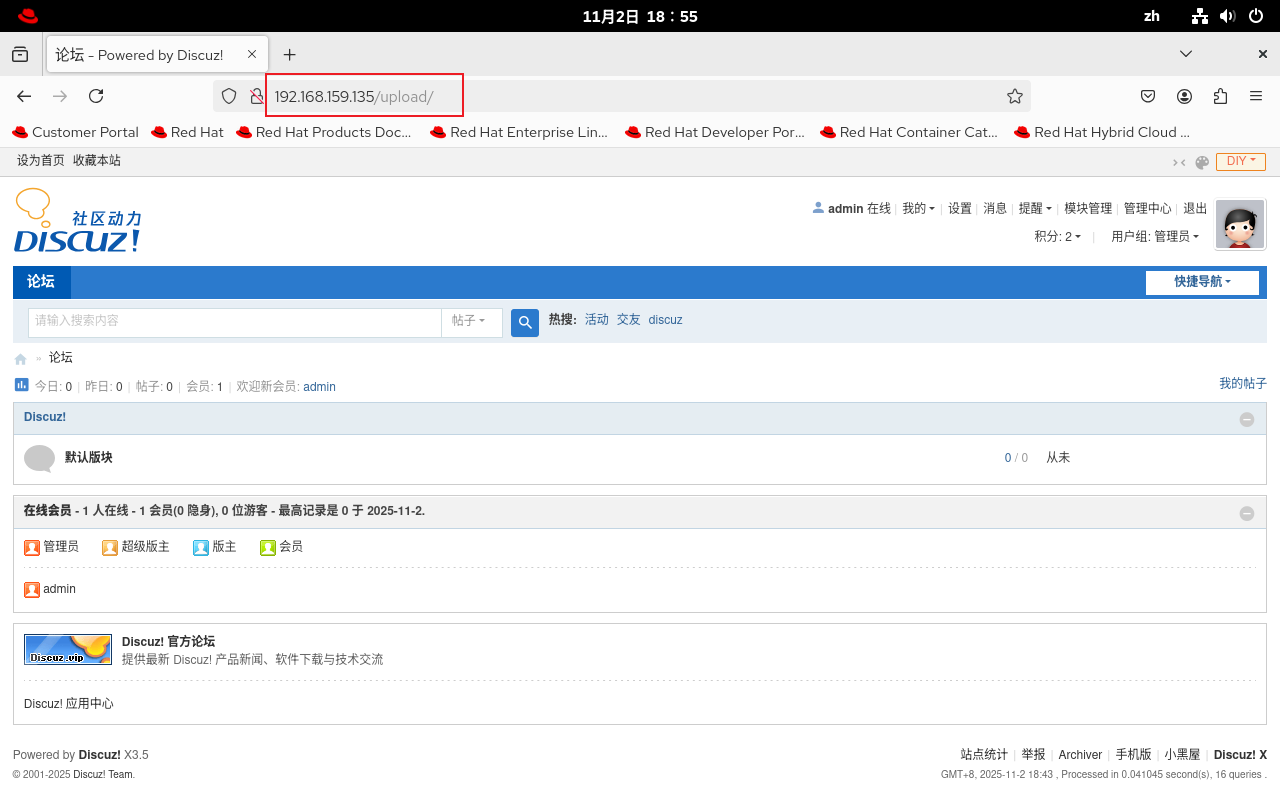
Task: Open the 消息 menu item
Action: coord(995,208)
